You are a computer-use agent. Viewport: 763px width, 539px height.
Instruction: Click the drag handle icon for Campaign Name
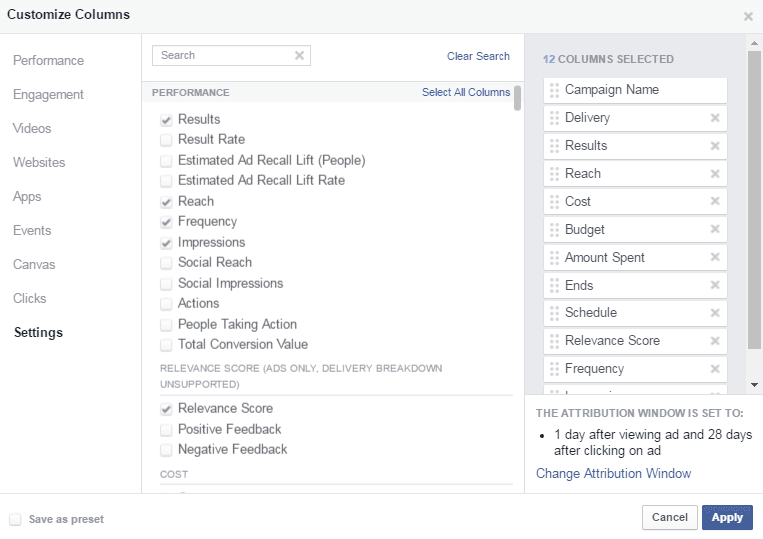click(x=555, y=90)
